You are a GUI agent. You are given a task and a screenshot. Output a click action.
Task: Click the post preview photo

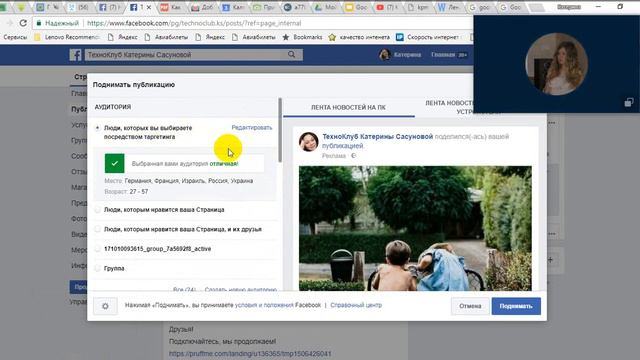pos(415,228)
